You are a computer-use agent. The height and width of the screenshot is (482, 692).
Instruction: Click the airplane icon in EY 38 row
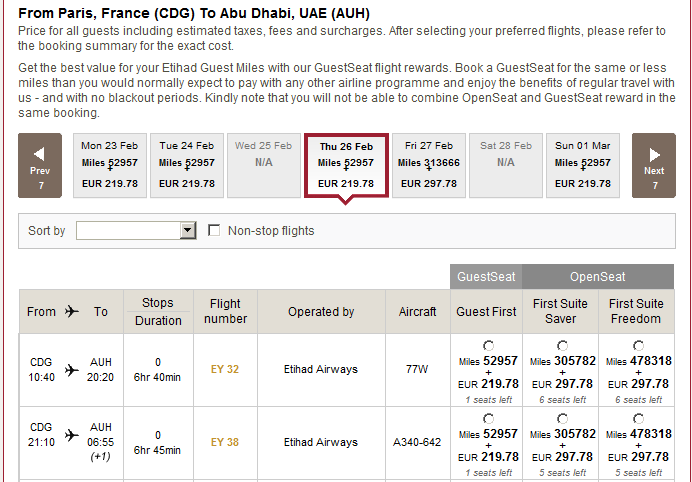[x=71, y=435]
